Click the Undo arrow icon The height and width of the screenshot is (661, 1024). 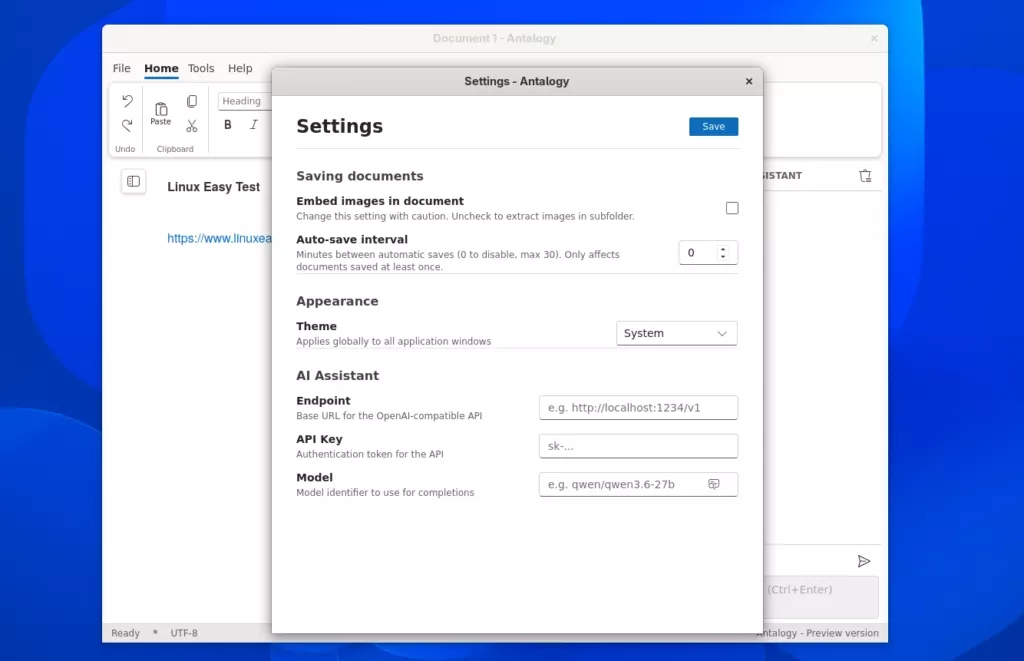127,101
